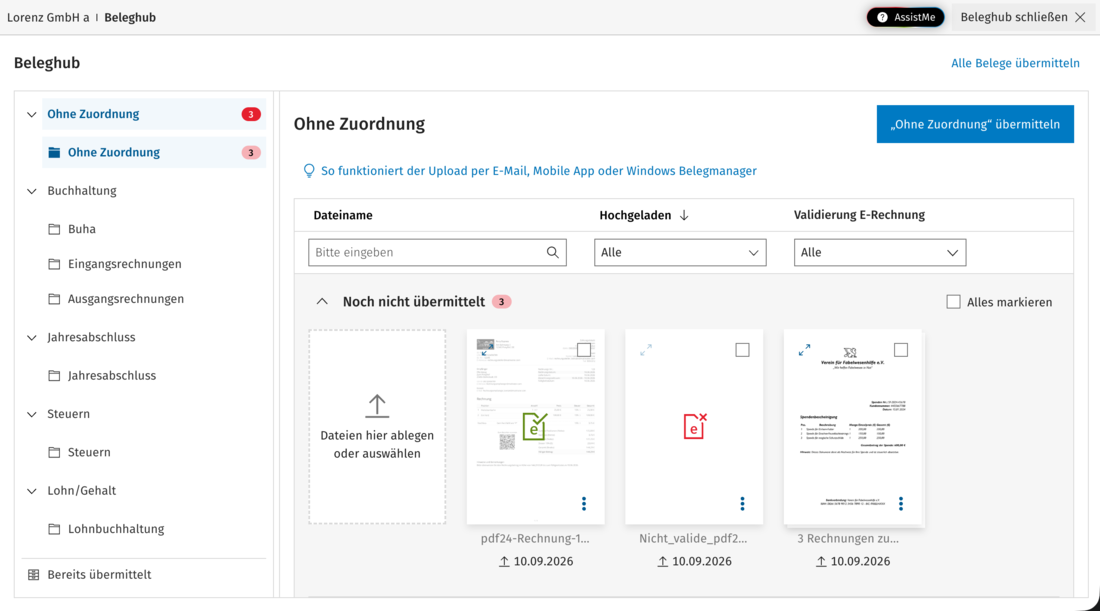Screen dimensions: 1100x611
Task: Open the Hochgeladen filter dropdown
Action: [680, 253]
